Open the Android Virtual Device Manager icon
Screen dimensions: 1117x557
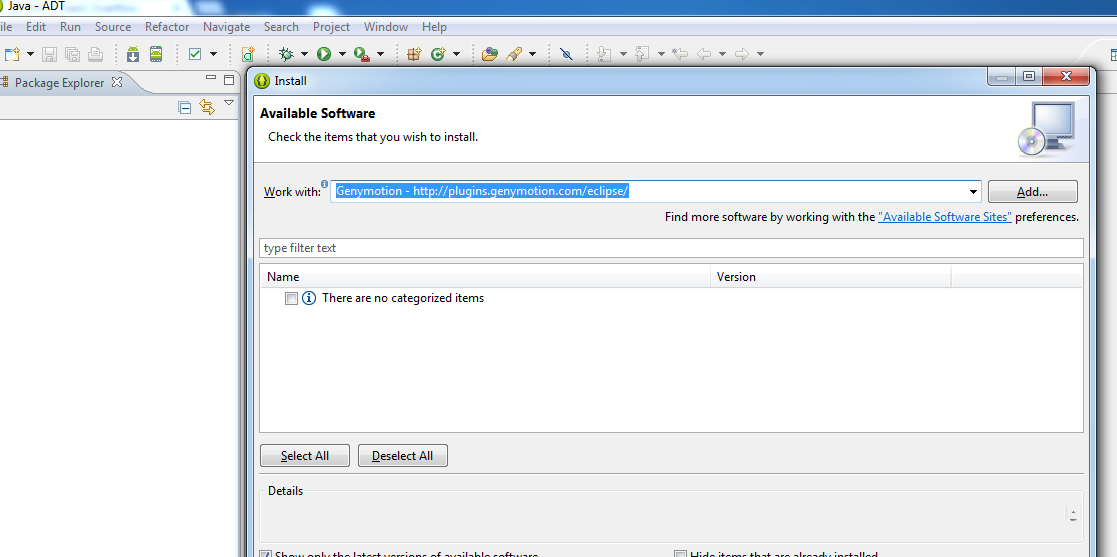click(156, 54)
